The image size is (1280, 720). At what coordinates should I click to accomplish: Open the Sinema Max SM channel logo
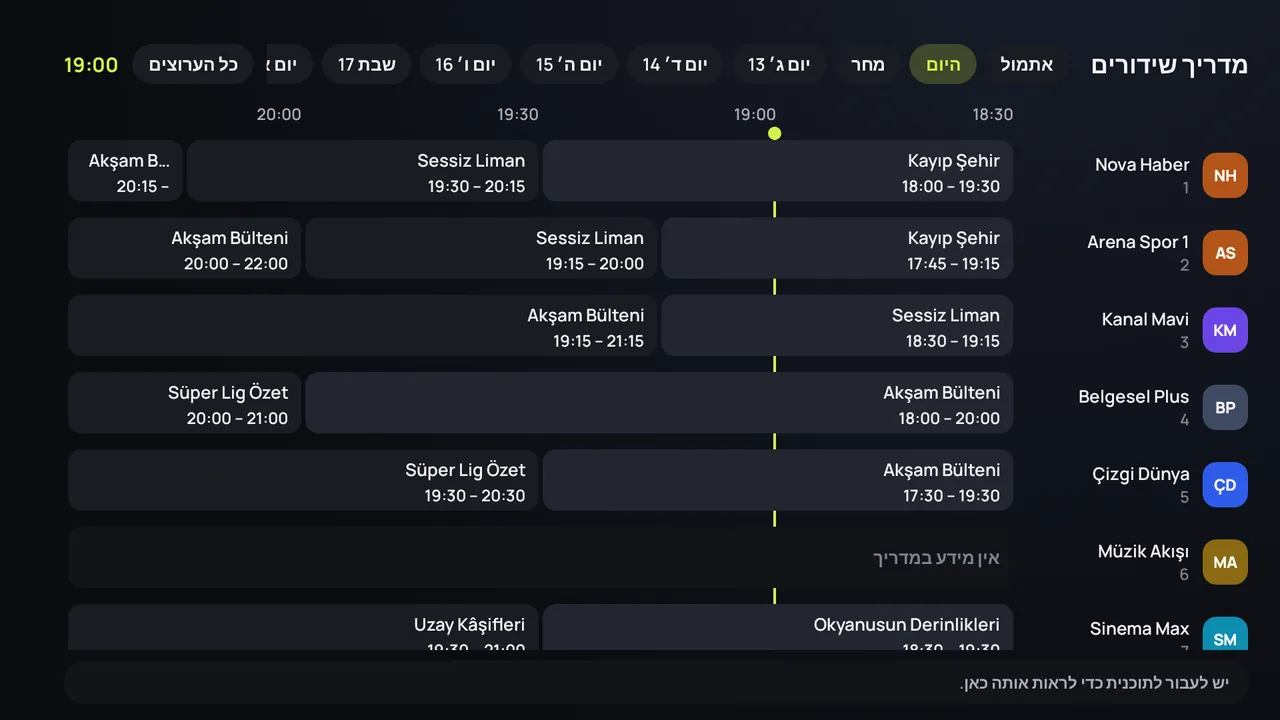(x=1225, y=634)
